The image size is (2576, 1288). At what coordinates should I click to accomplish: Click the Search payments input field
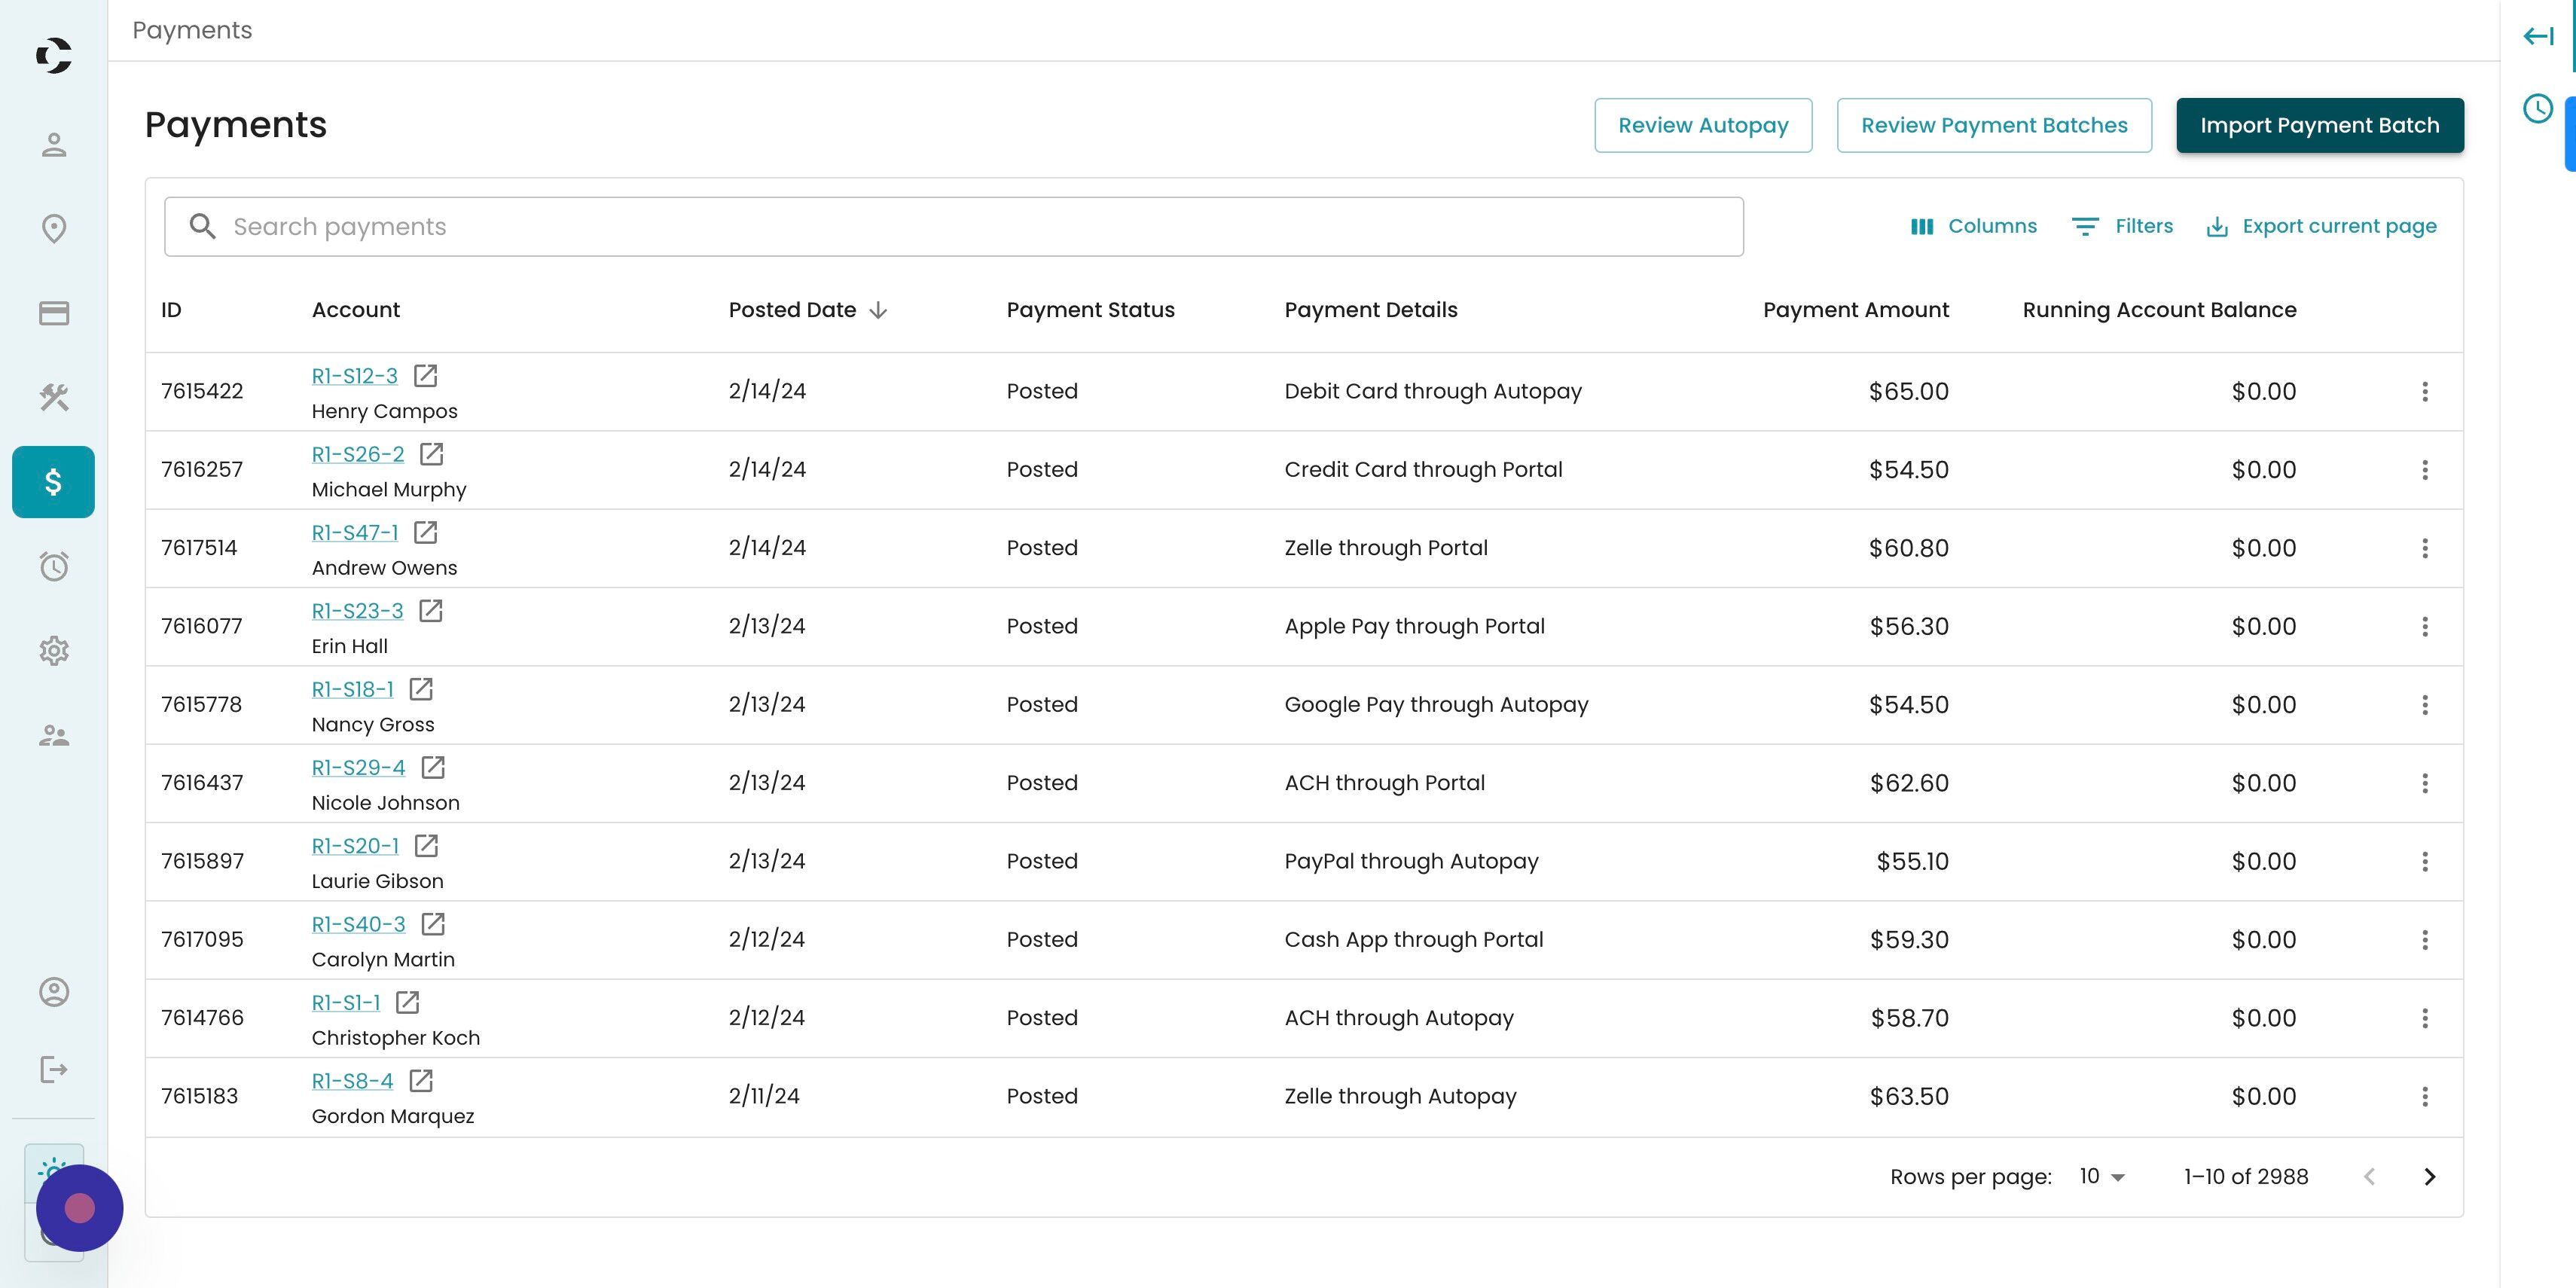953,227
